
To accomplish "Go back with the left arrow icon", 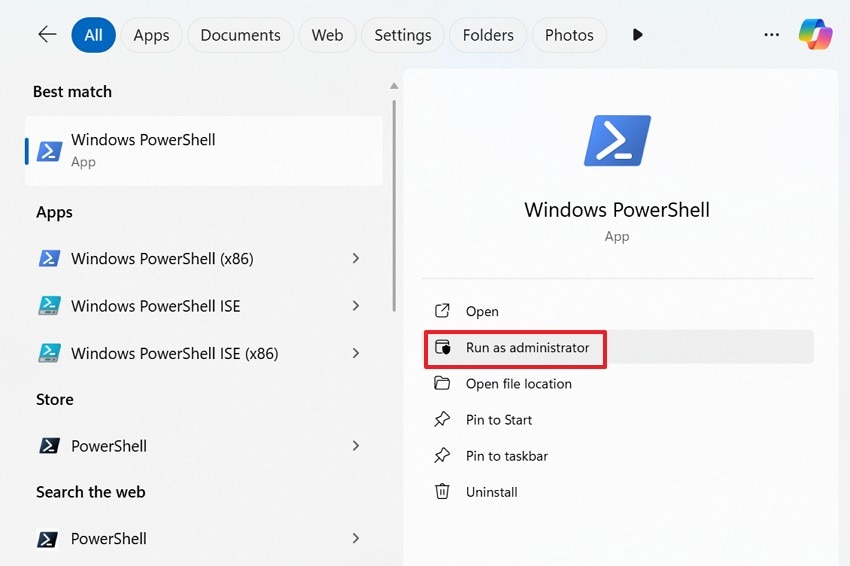I will pos(47,35).
